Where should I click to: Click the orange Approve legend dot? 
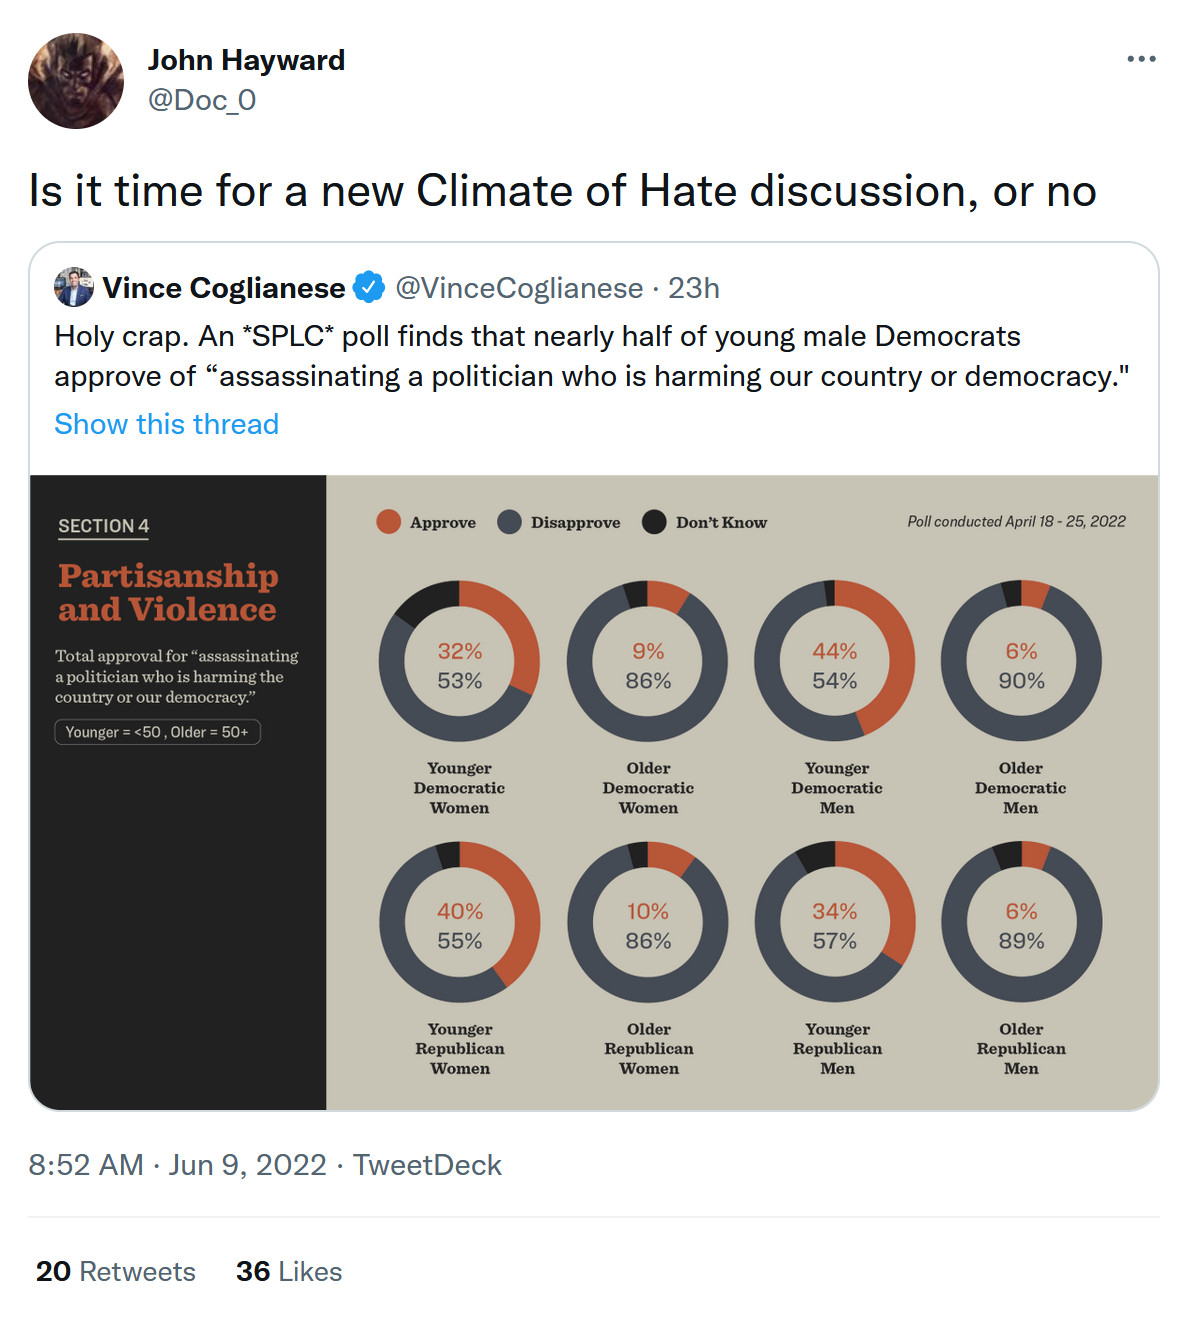[x=388, y=522]
